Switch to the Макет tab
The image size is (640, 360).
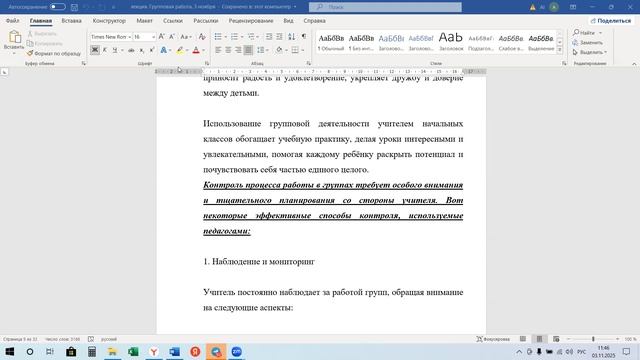[x=144, y=20]
